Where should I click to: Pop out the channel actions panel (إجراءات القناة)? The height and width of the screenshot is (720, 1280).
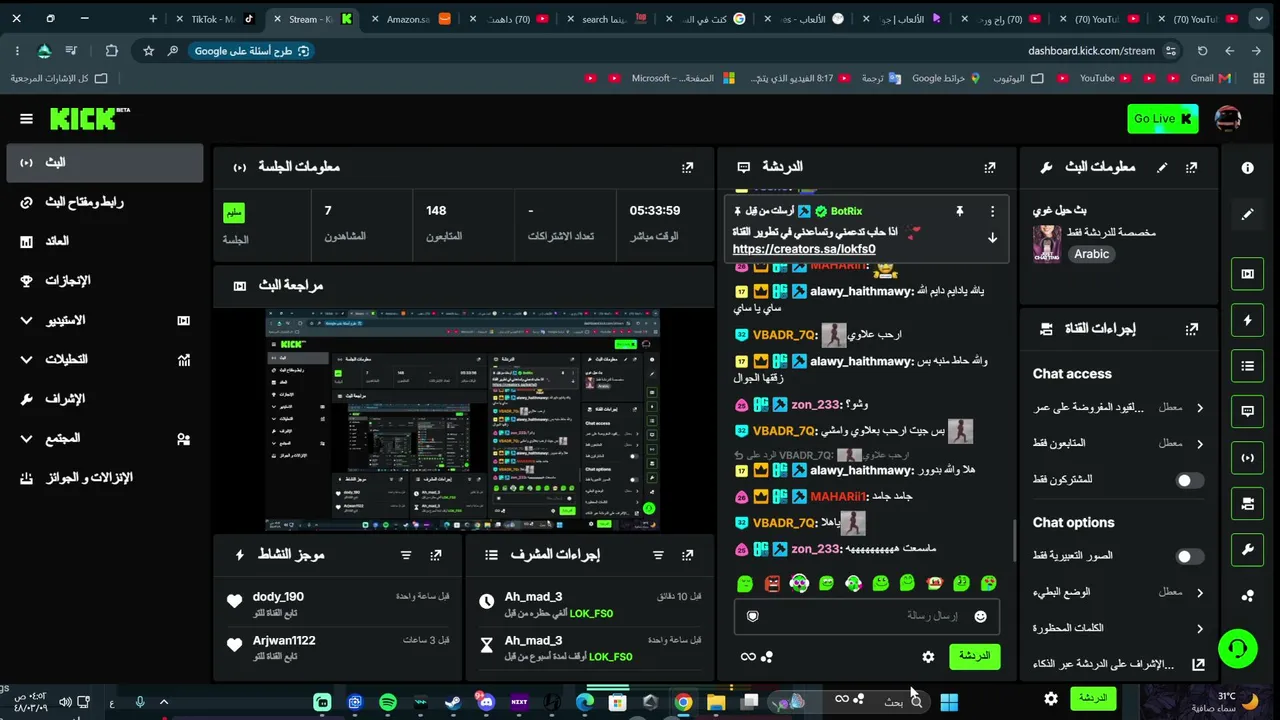point(1191,329)
